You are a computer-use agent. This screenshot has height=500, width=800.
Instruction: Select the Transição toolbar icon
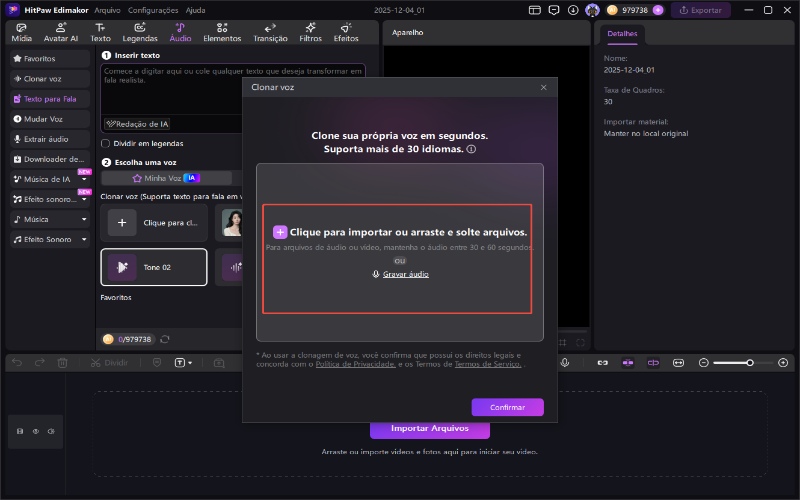point(270,32)
